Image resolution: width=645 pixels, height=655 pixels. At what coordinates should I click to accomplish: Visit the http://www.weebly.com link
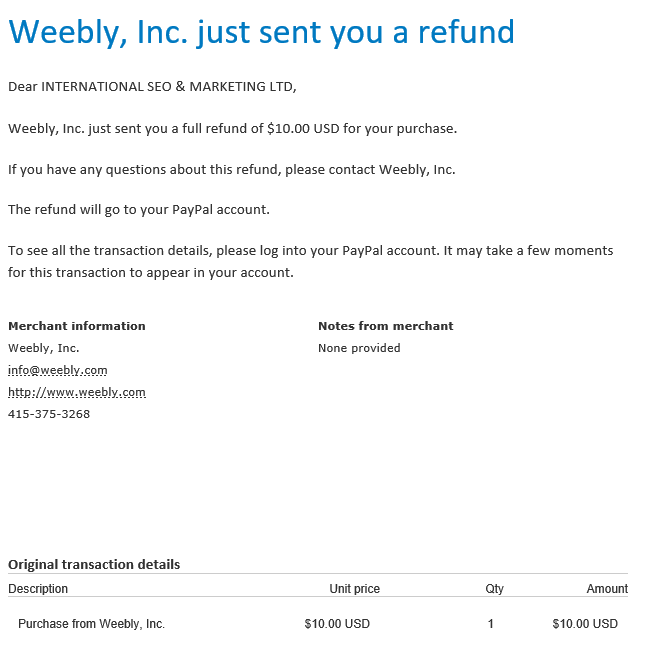pos(77,392)
